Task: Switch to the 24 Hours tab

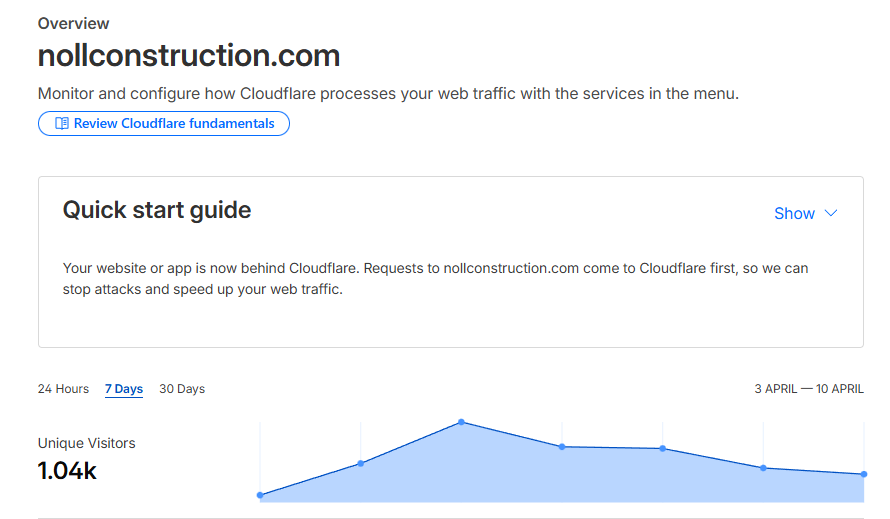Action: pos(63,389)
